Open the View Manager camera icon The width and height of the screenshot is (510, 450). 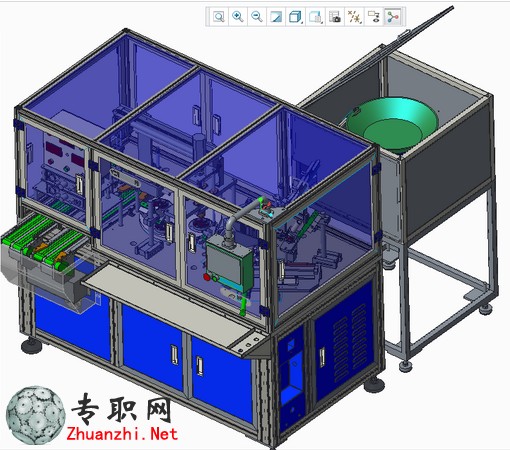click(x=334, y=17)
